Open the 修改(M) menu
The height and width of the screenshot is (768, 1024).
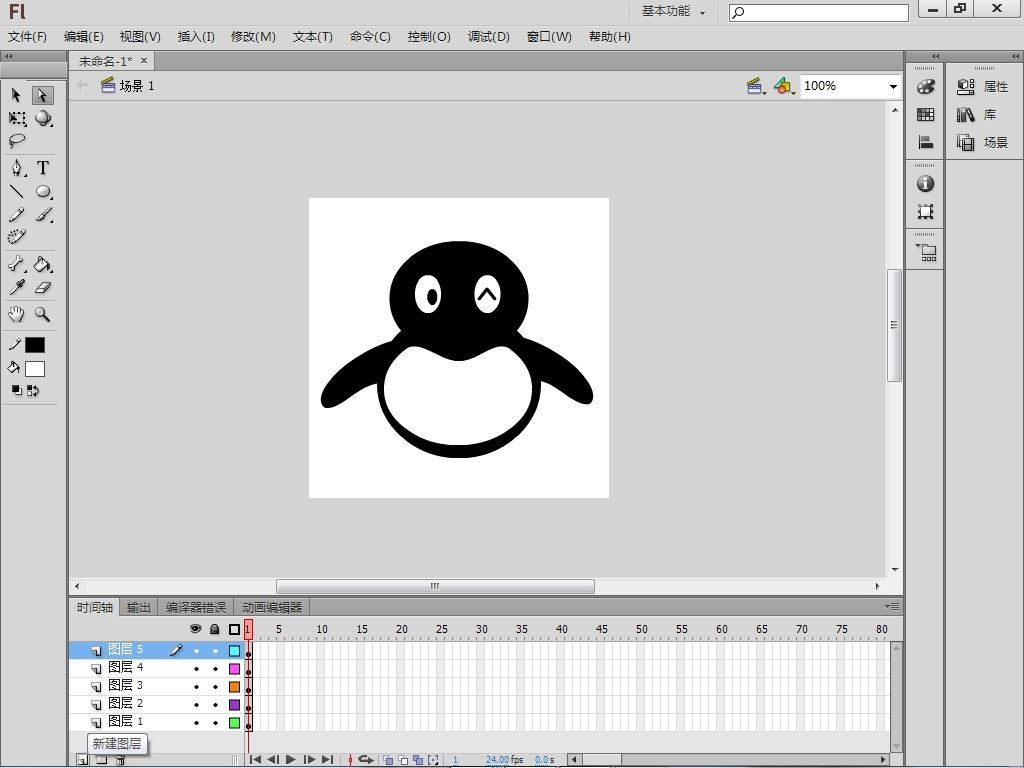(x=253, y=37)
